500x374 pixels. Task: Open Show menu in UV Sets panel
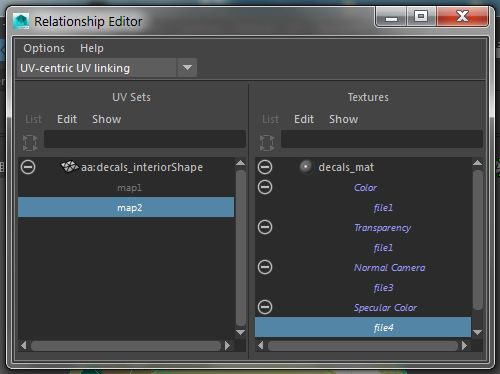(107, 119)
